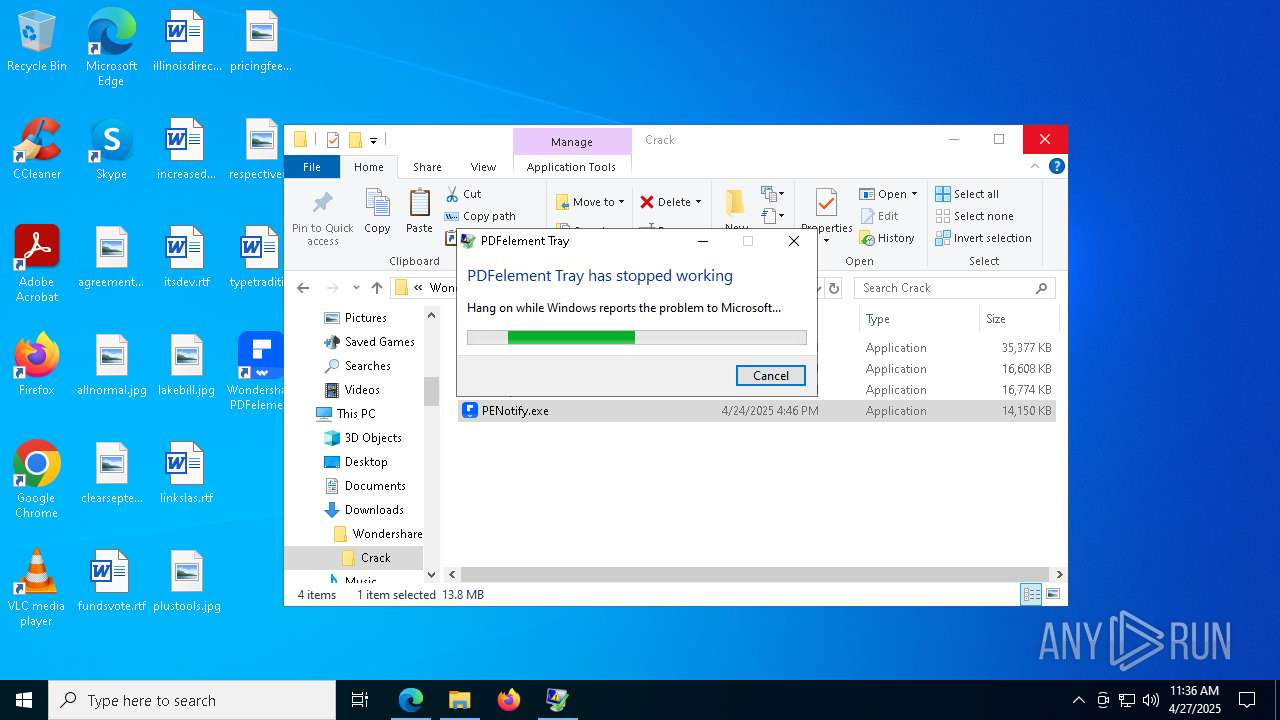Click the horizontal scrollbar right arrow

pos(1059,575)
